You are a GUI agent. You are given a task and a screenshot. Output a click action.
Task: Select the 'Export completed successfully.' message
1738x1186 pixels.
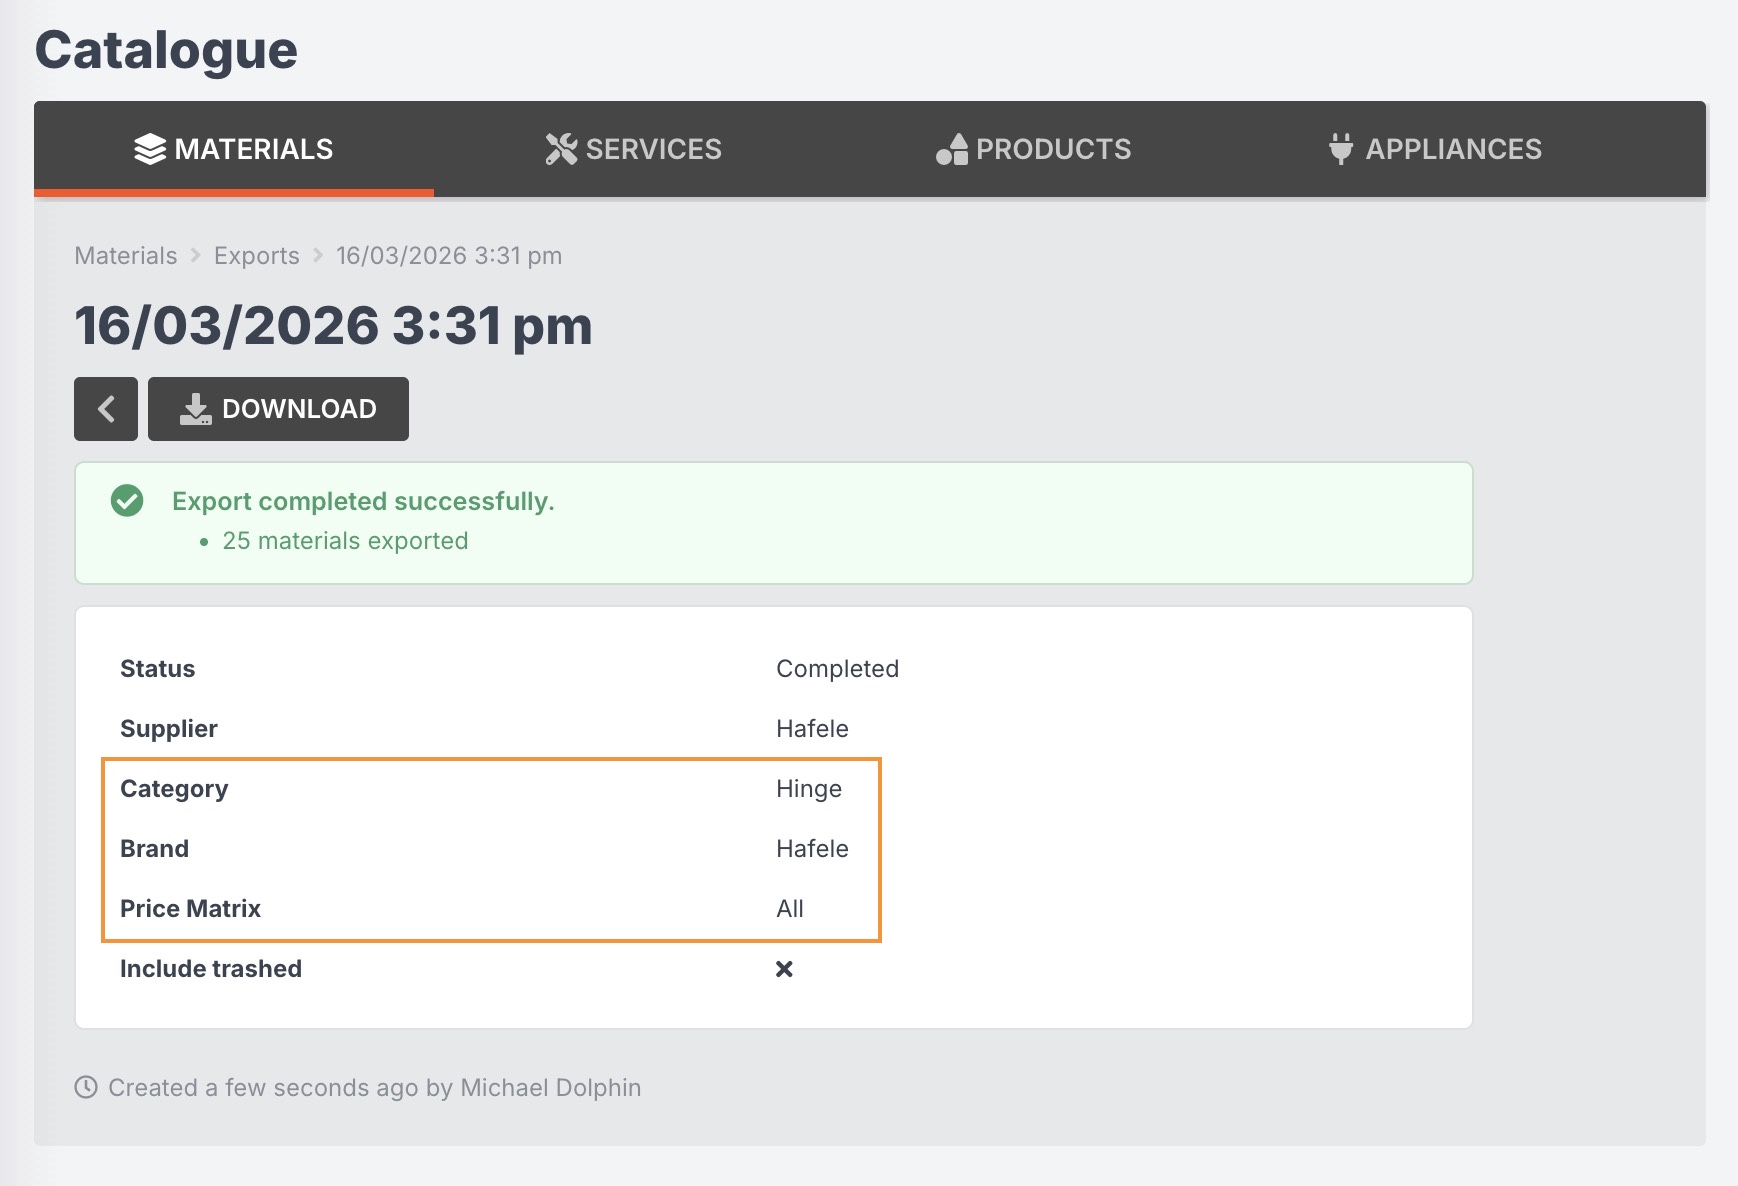pos(363,501)
